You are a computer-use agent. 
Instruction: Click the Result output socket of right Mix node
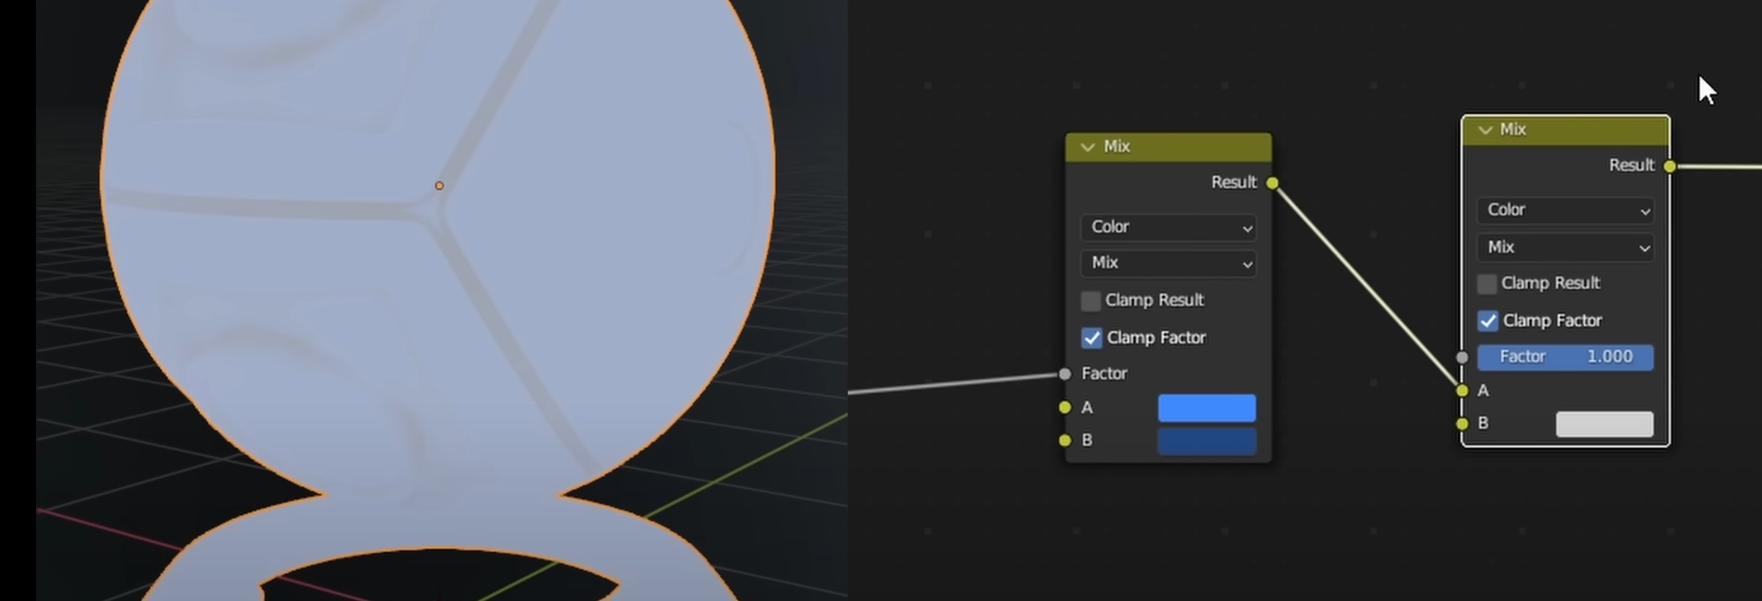pyautogui.click(x=1670, y=166)
